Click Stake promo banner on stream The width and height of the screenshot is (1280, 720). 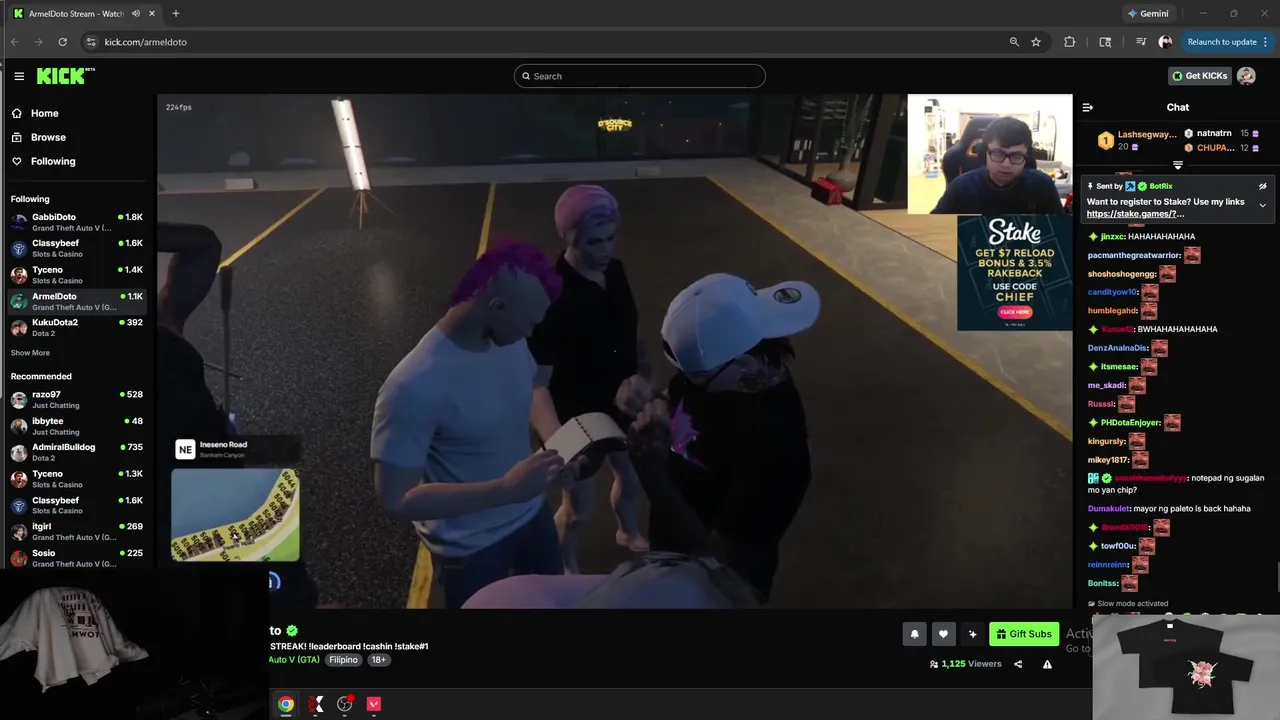(1014, 272)
